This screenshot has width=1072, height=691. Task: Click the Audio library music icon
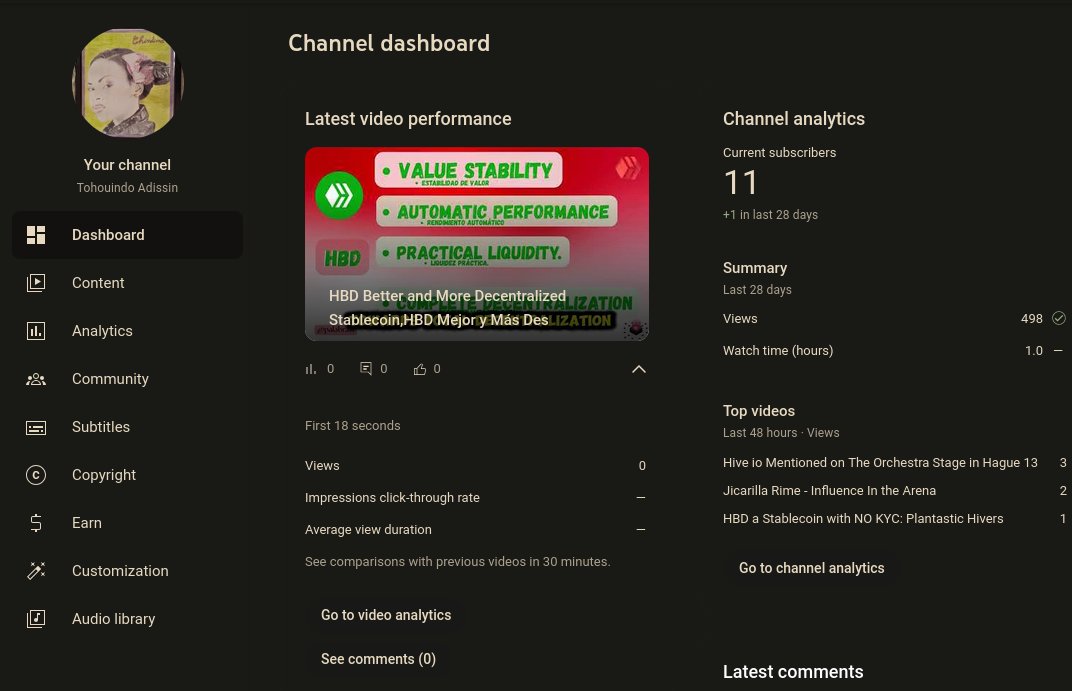[x=36, y=619]
